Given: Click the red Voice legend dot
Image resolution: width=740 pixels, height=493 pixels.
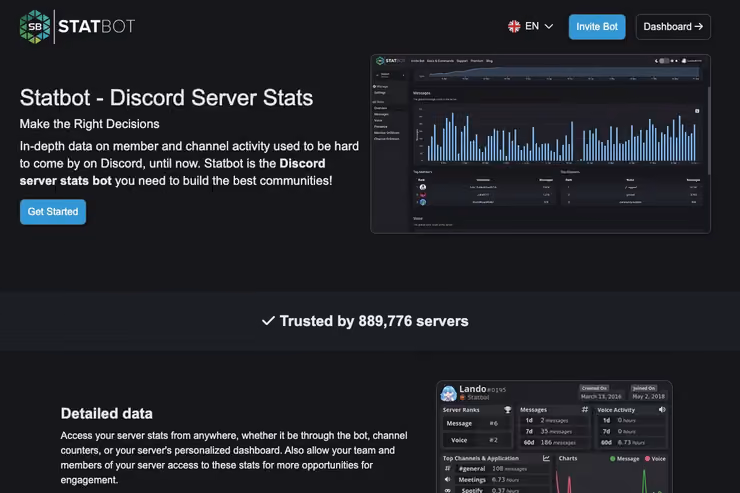Looking at the screenshot, I should 648,459.
